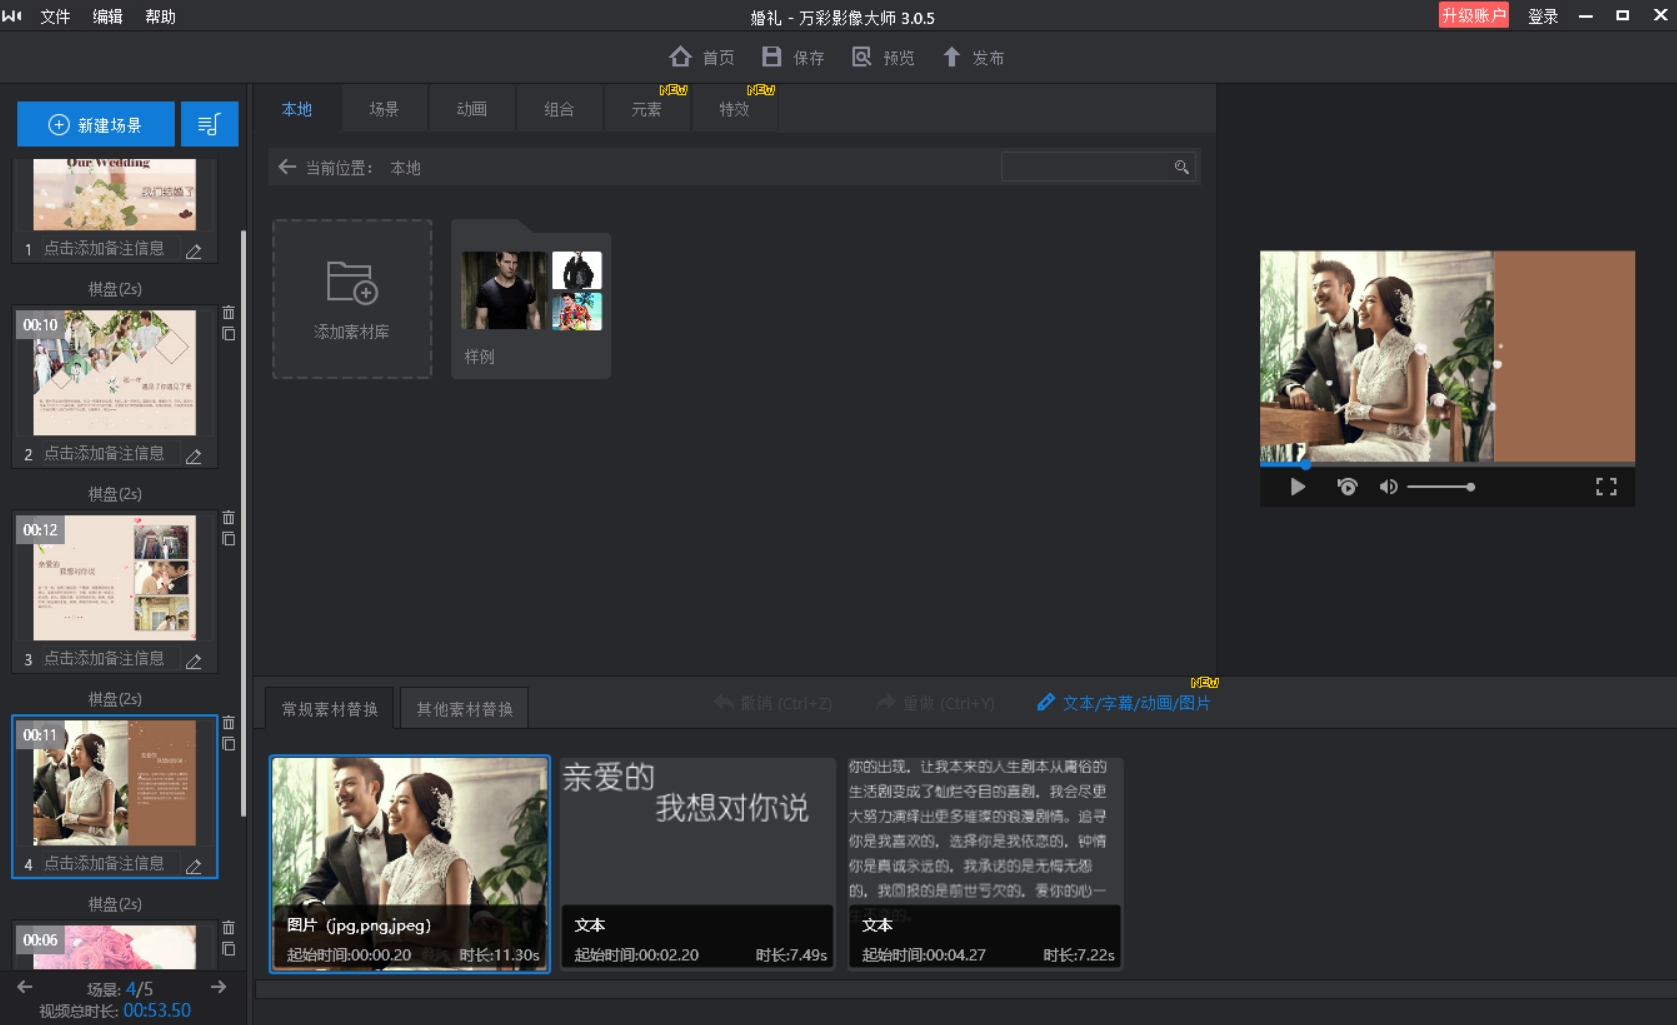Image resolution: width=1677 pixels, height=1025 pixels.
Task: Click 重做 (Ctrl+Y) redo button
Action: 936,703
